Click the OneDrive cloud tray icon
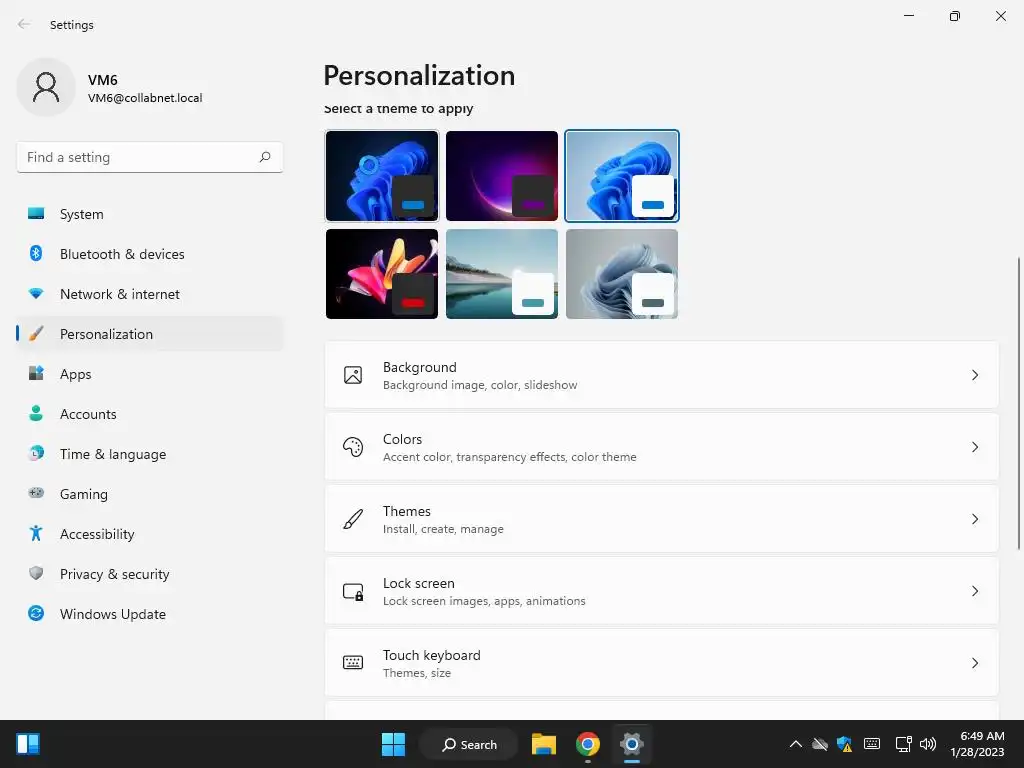Viewport: 1024px width, 768px height. pyautogui.click(x=820, y=744)
